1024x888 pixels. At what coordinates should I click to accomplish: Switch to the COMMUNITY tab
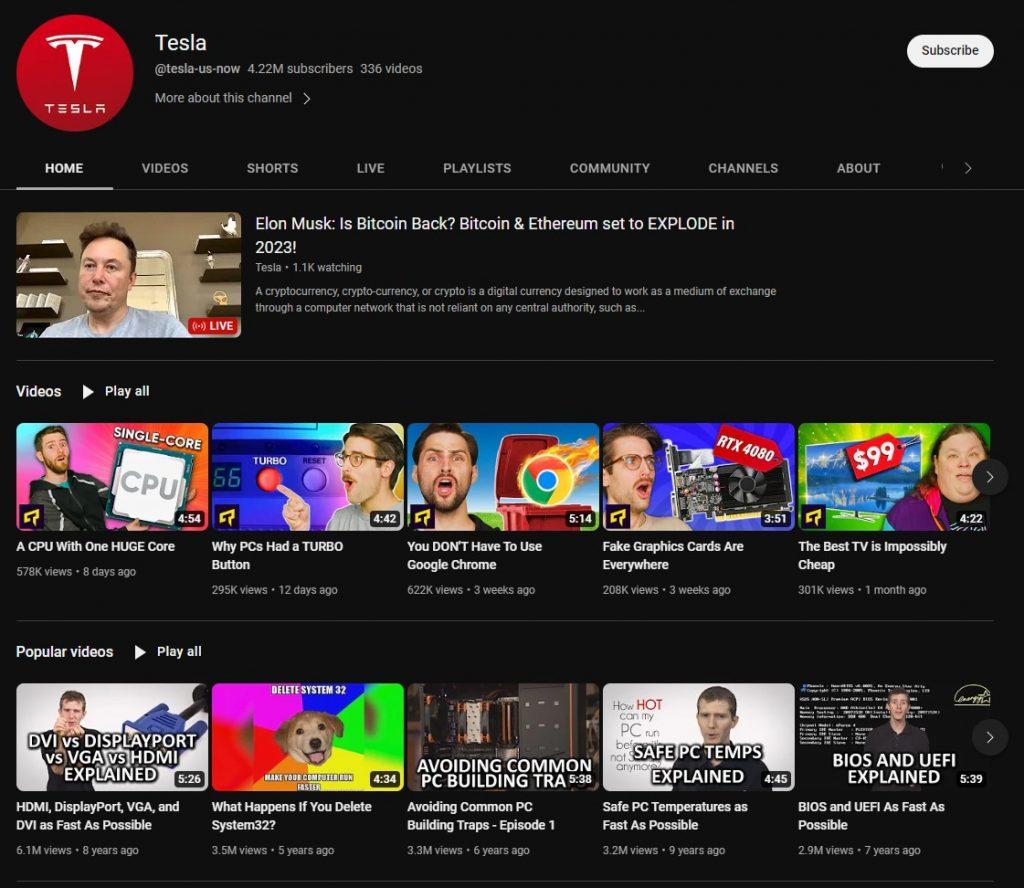(x=609, y=168)
